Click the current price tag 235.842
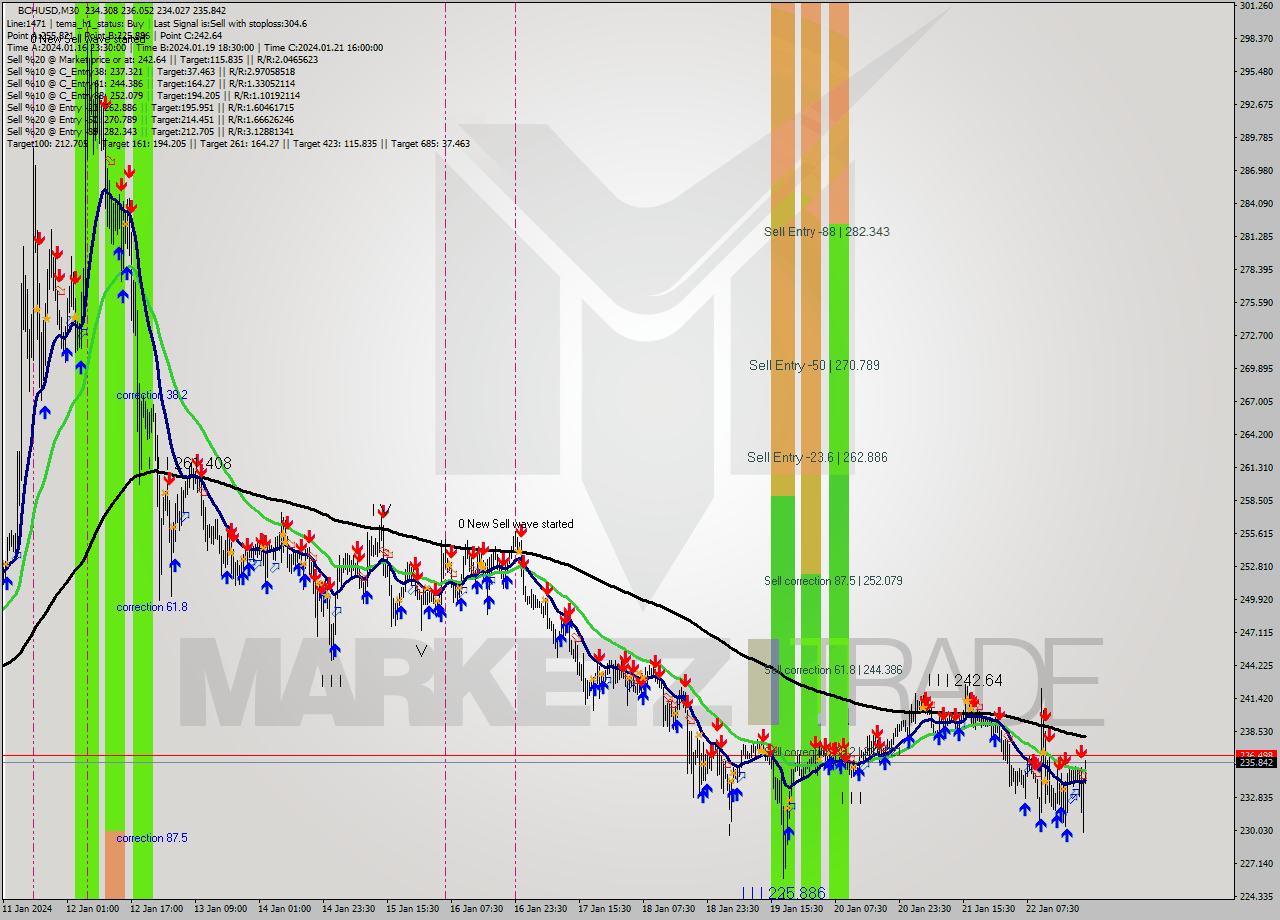Screen dimensions: 1280x920 [x=1256, y=763]
